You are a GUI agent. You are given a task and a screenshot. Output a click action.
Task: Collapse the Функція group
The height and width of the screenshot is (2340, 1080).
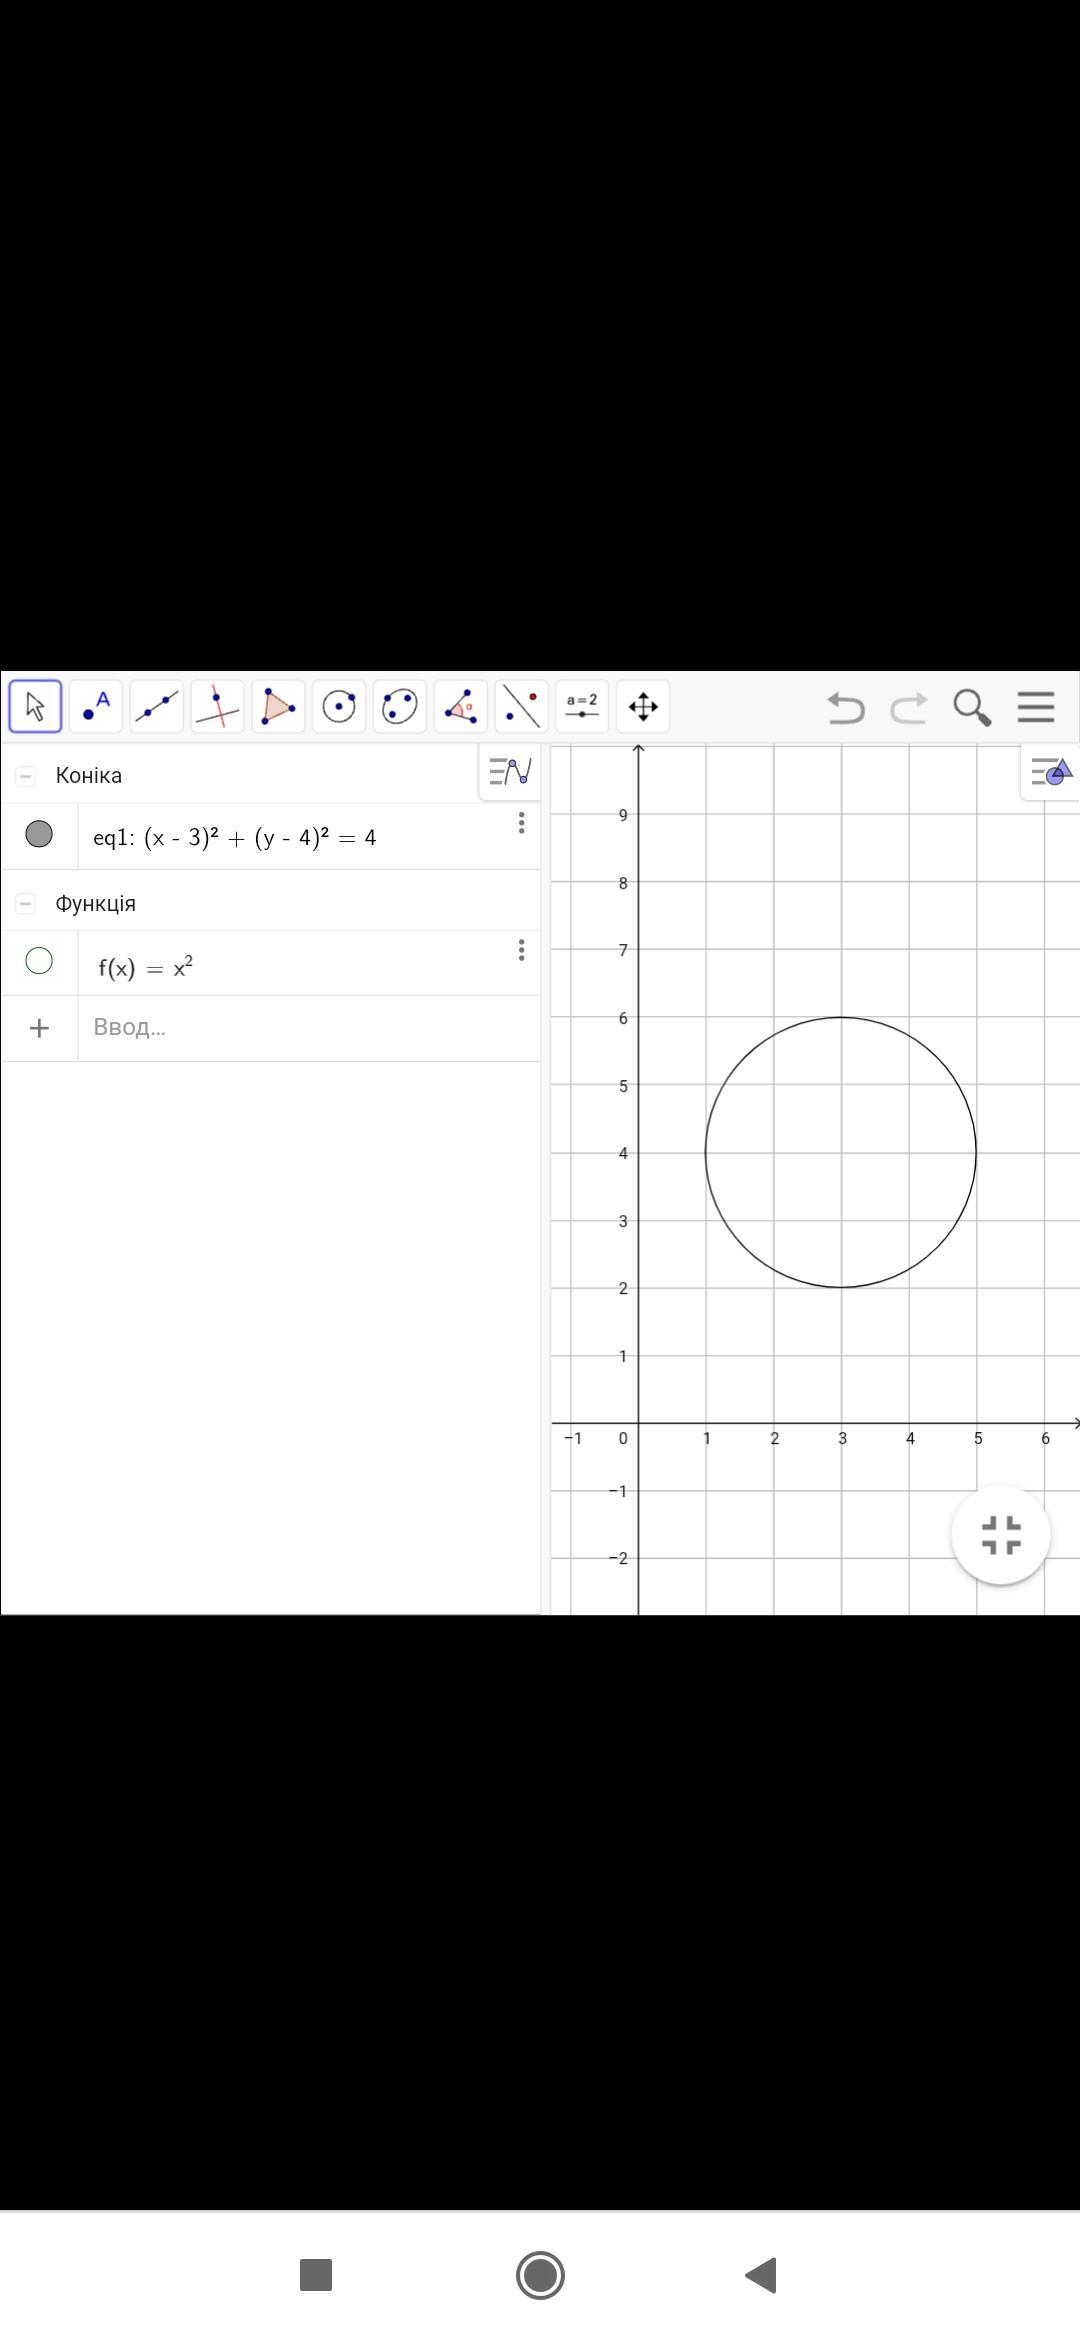(26, 904)
